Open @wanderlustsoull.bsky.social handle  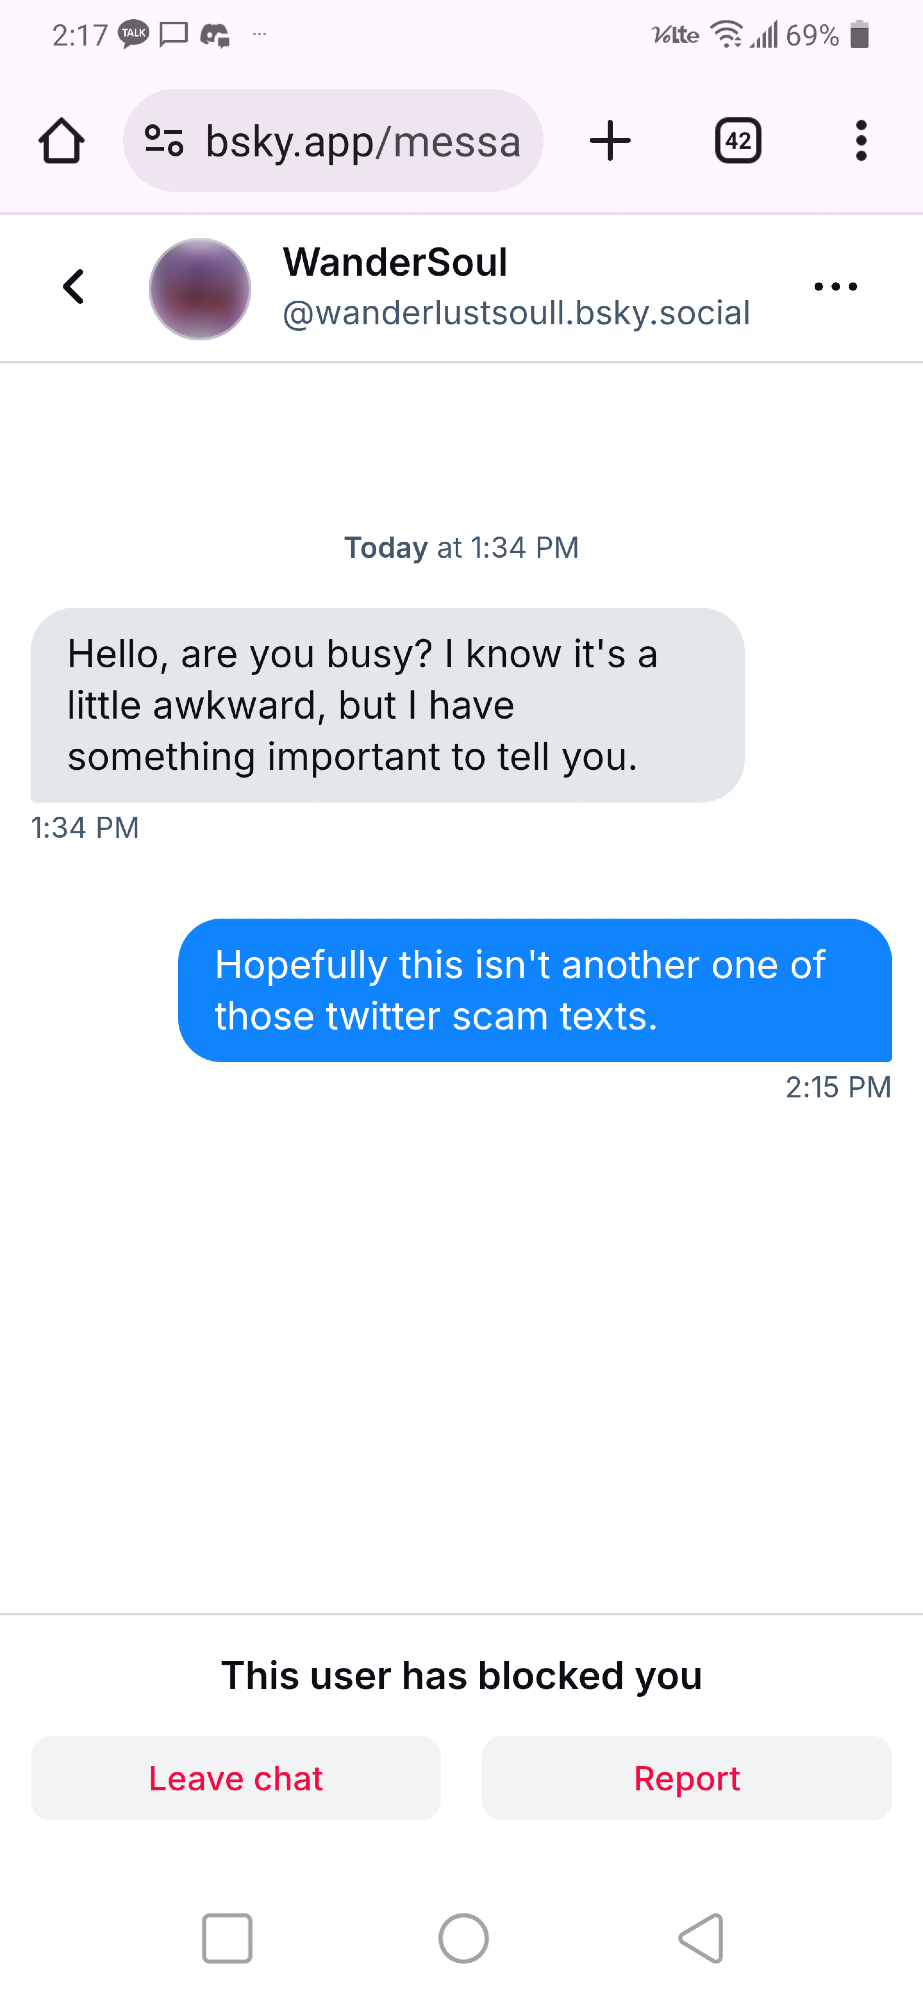pyautogui.click(x=516, y=313)
